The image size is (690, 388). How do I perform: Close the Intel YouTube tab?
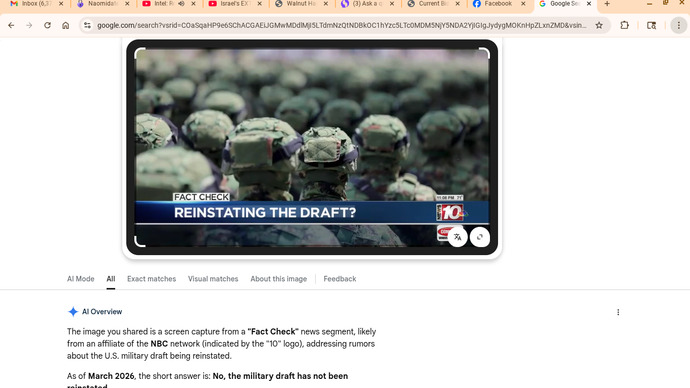[193, 4]
